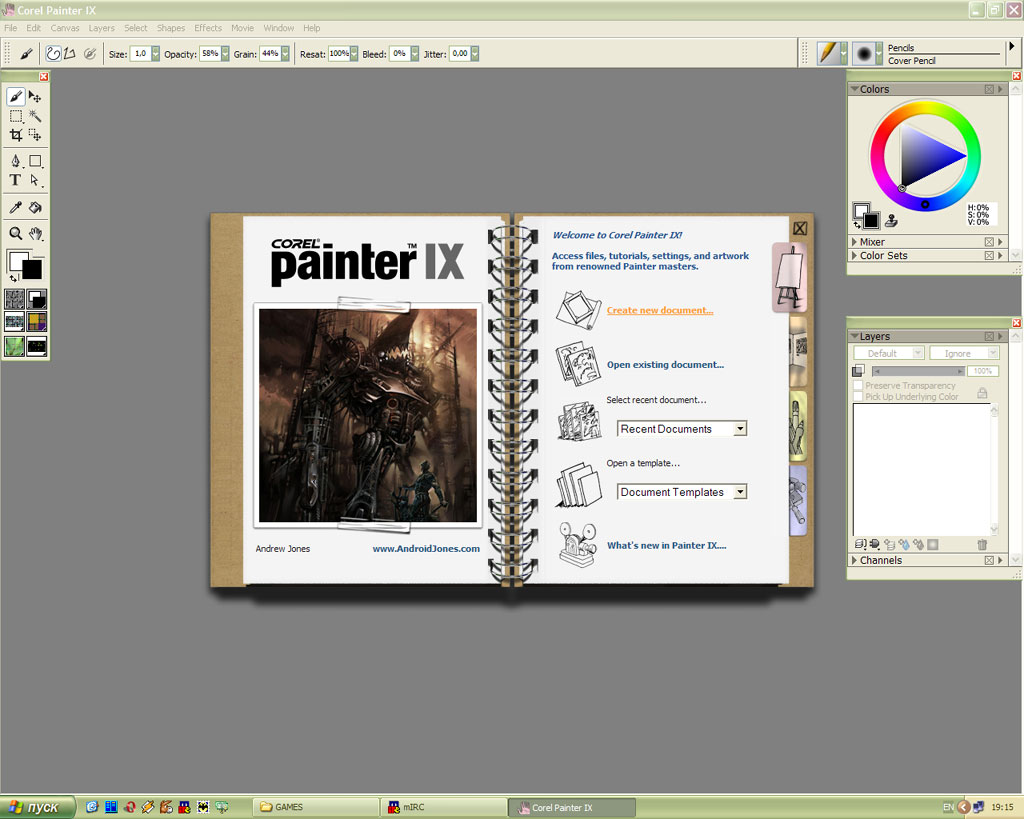Click the Clone Color stamp icon

click(891, 221)
